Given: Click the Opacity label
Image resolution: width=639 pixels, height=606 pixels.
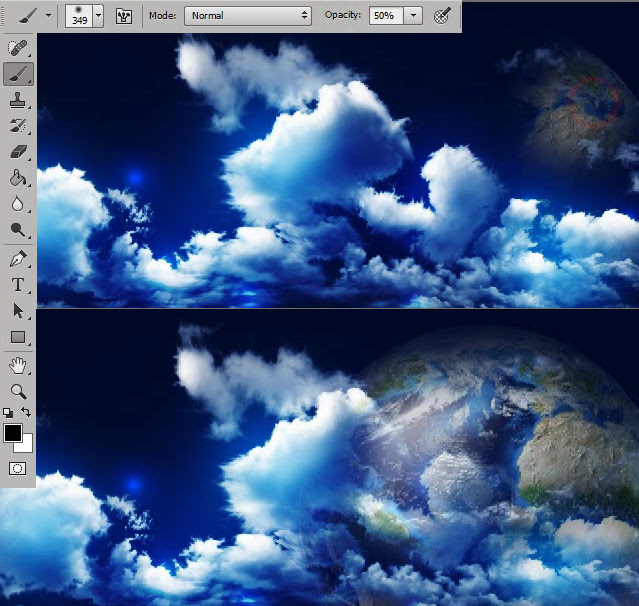Looking at the screenshot, I should point(343,15).
